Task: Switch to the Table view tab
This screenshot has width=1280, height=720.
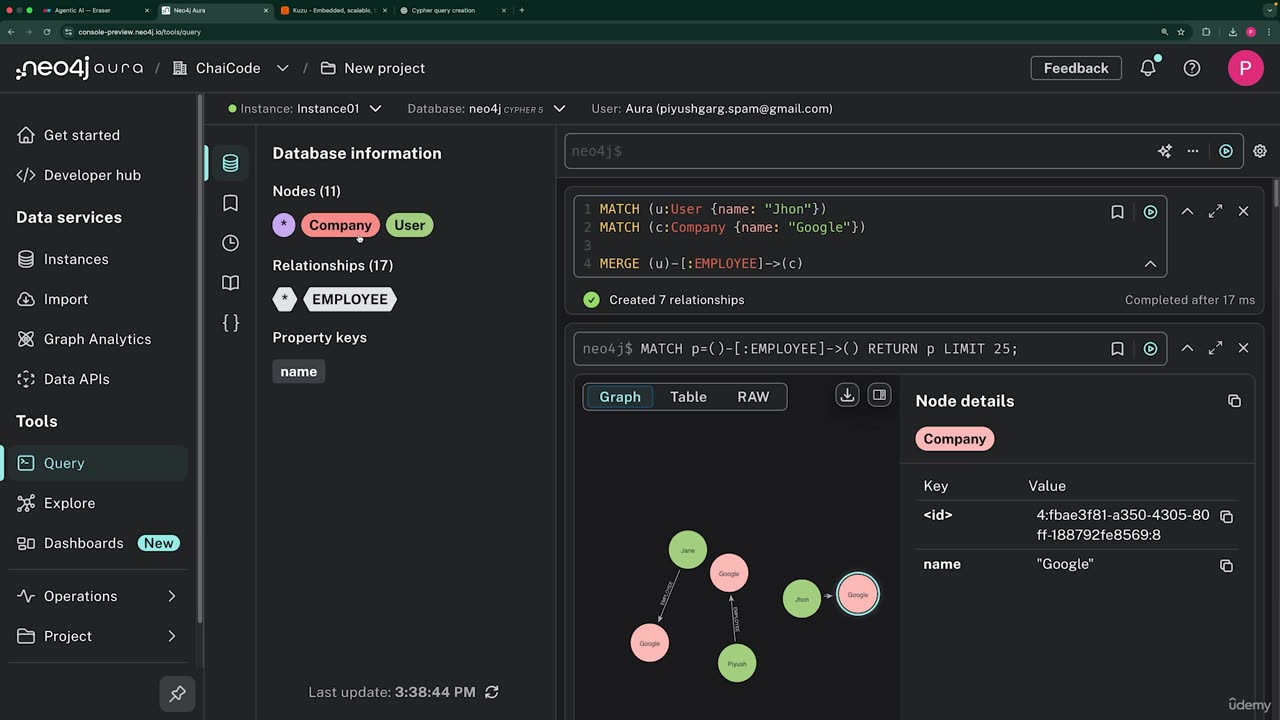Action: coord(688,397)
